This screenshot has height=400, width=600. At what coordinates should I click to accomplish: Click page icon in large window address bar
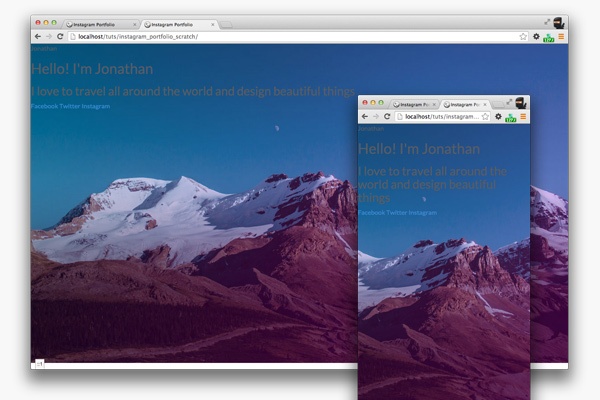pos(73,36)
